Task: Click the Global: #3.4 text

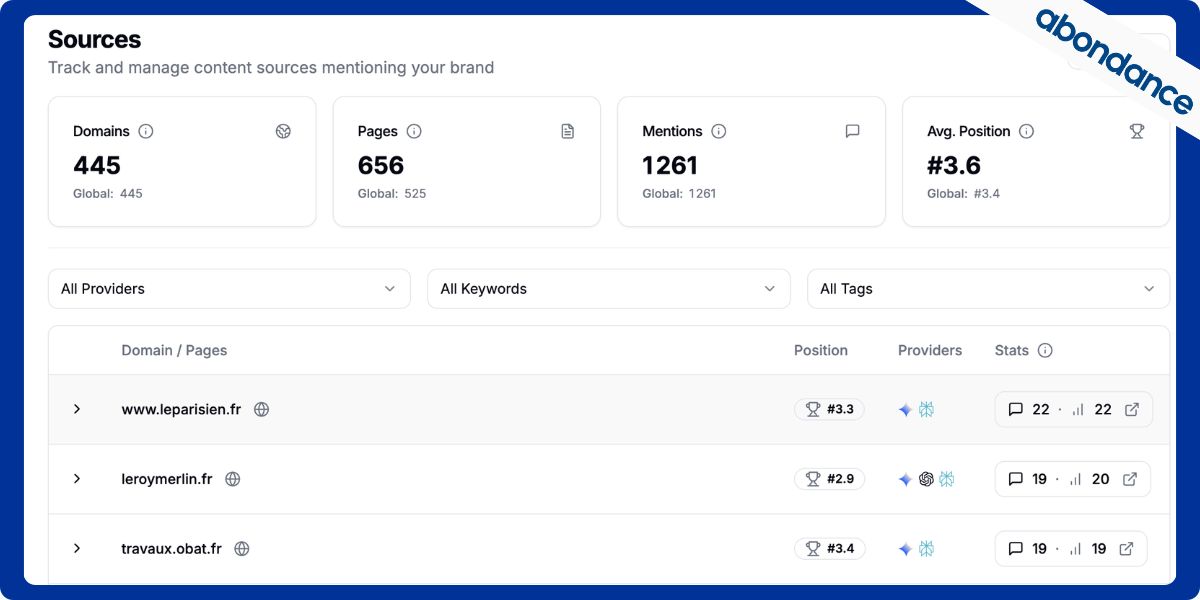Action: coord(963,193)
